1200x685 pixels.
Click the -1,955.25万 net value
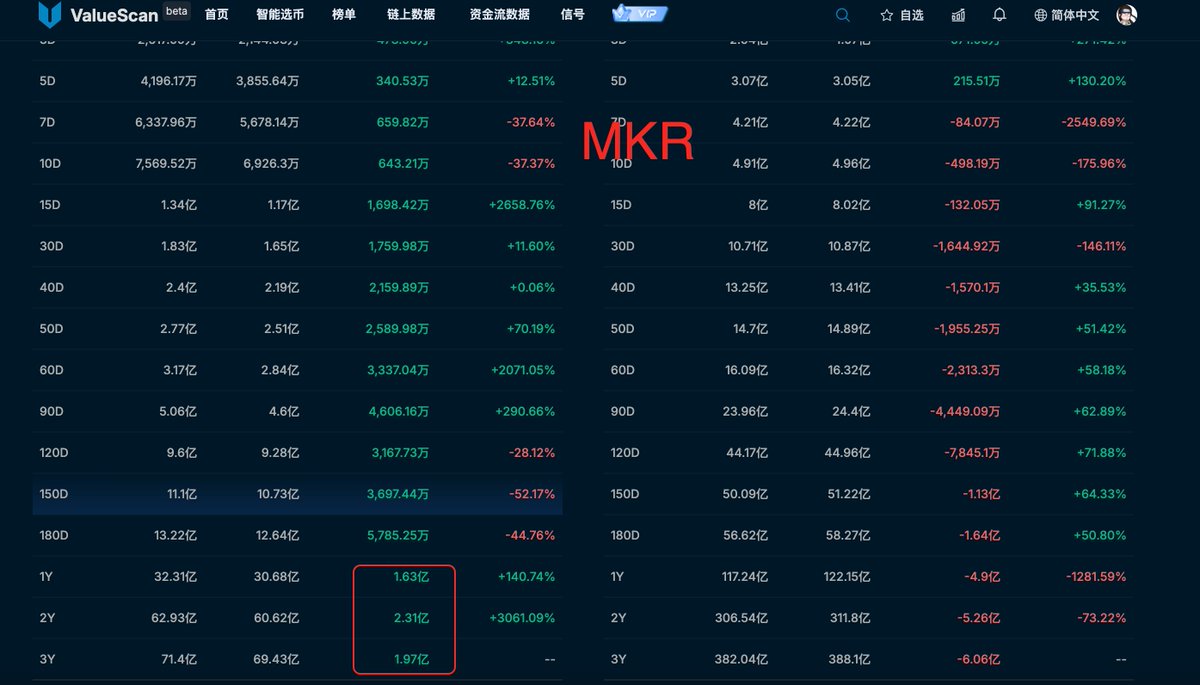click(x=967, y=328)
